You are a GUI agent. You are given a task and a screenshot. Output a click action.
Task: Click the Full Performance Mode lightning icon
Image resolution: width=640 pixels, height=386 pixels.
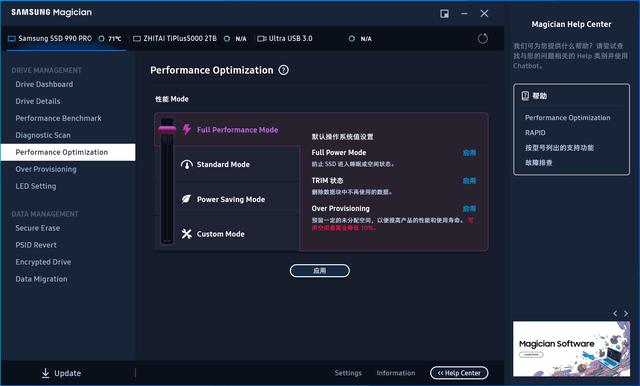coord(187,129)
